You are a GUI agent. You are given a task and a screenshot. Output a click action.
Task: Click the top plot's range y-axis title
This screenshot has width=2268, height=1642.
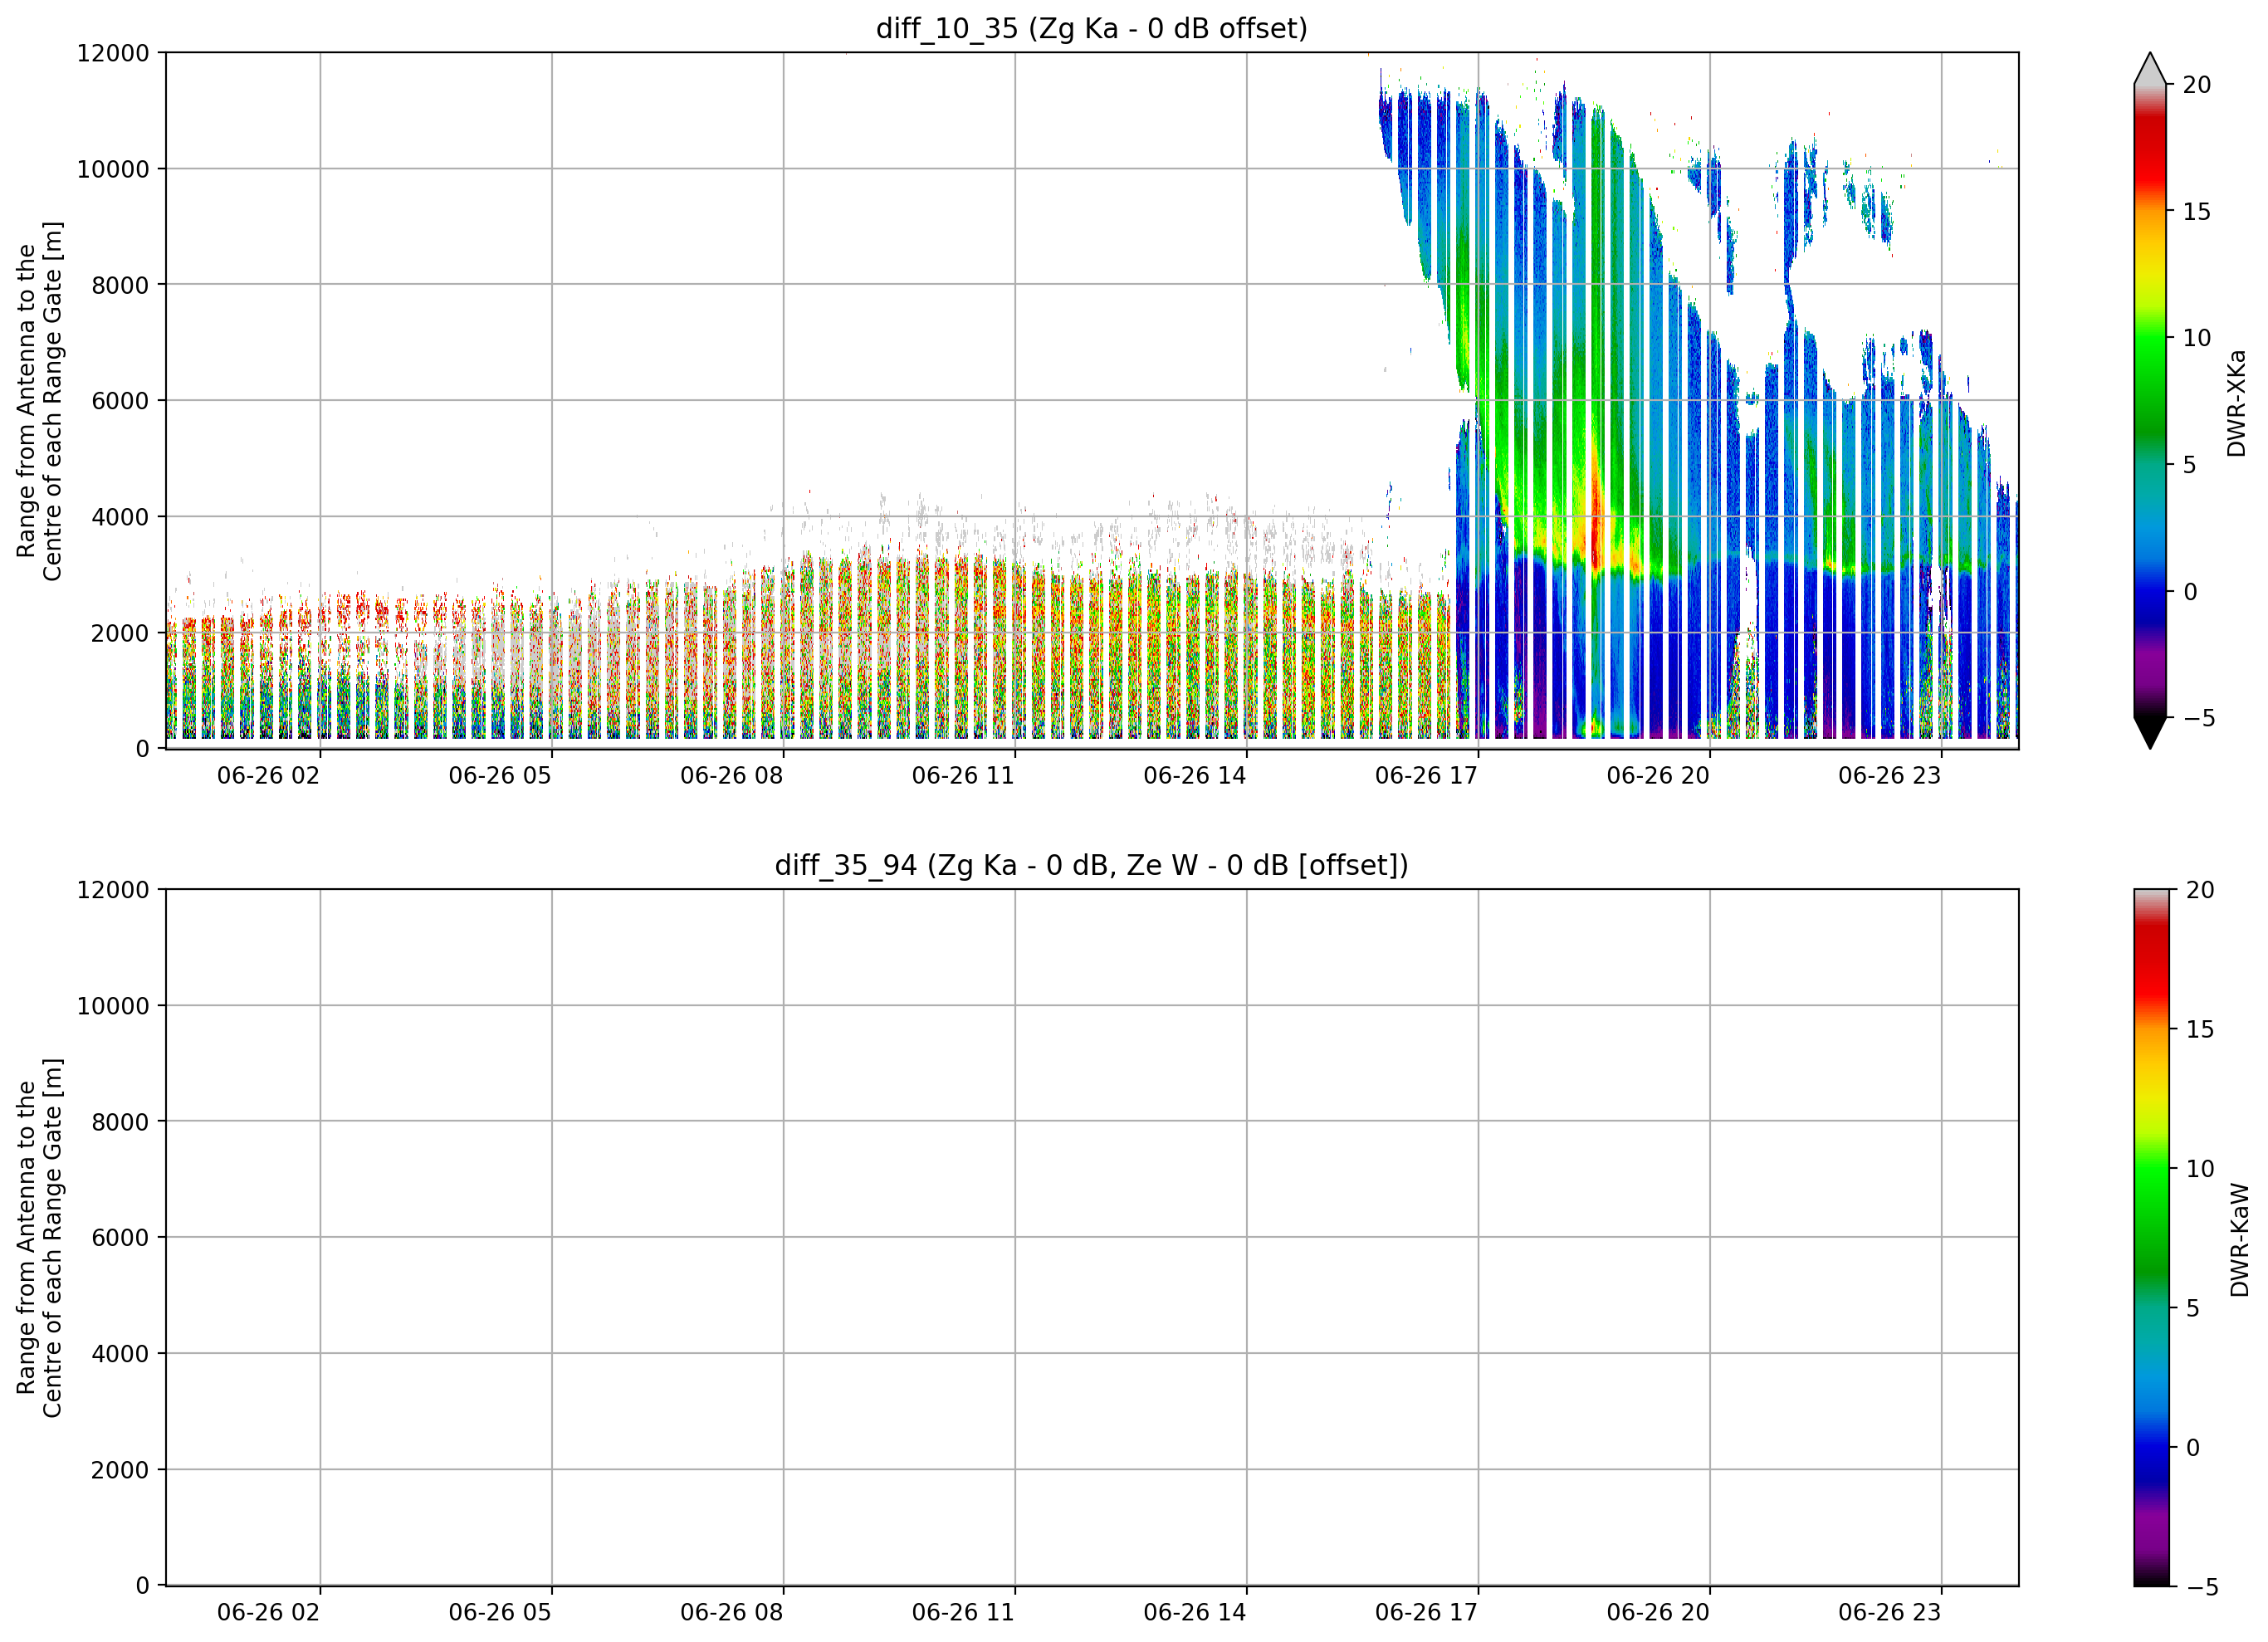[x=40, y=401]
